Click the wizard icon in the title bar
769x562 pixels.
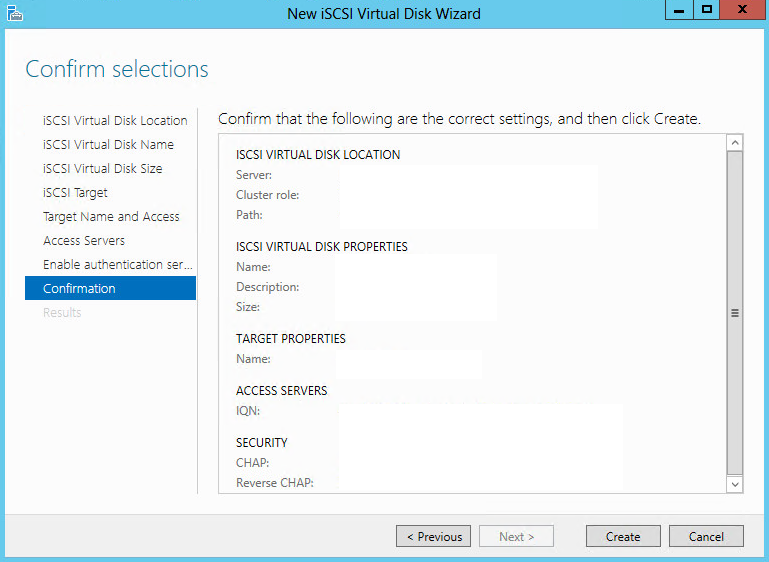(14, 13)
